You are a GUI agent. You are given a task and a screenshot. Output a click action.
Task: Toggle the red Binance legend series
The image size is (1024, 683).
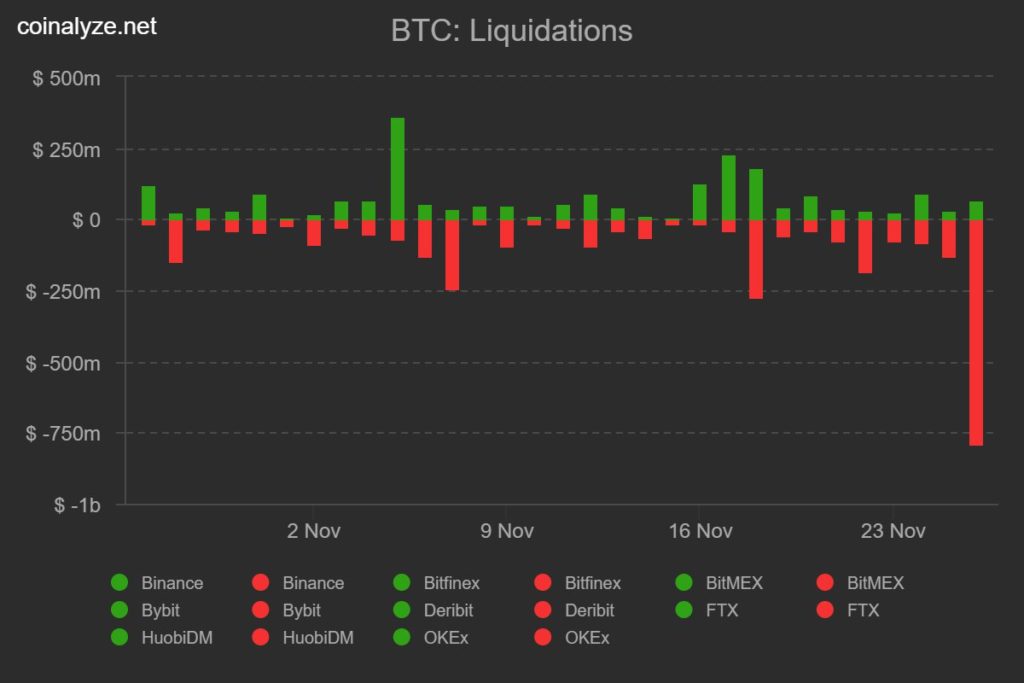pyautogui.click(x=298, y=582)
